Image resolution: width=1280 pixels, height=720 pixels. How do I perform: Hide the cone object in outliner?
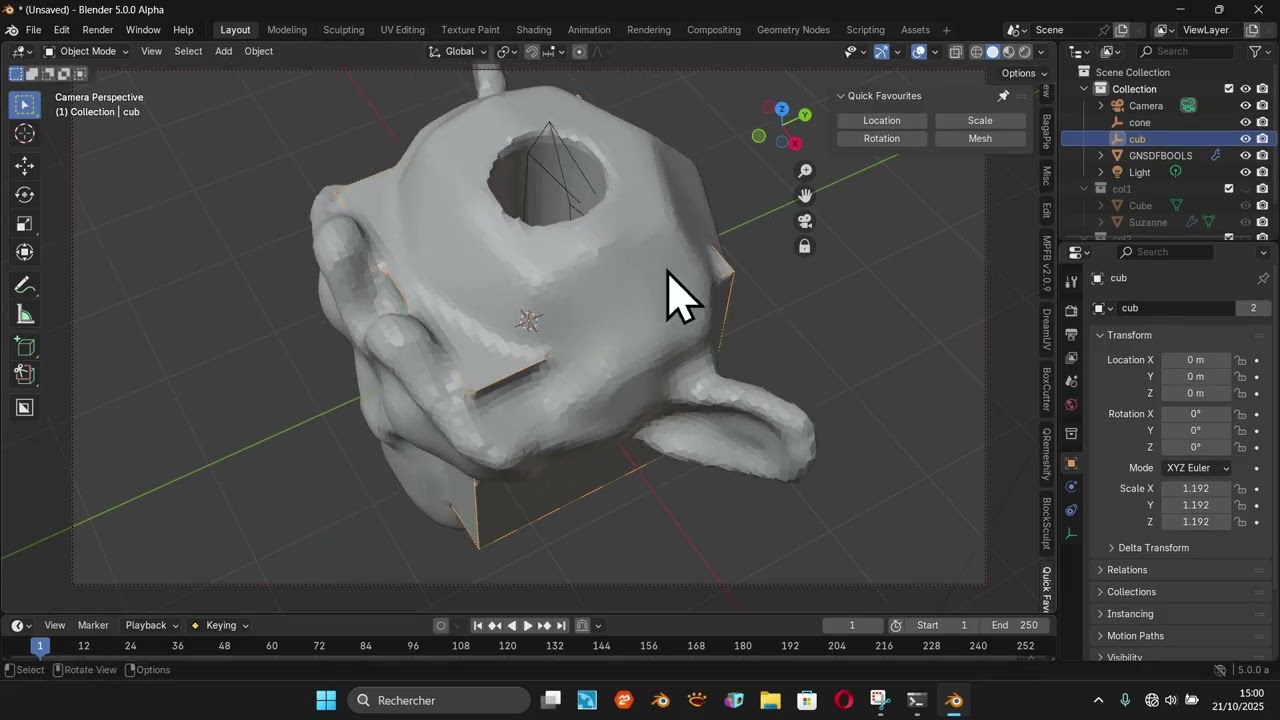pyautogui.click(x=1246, y=122)
